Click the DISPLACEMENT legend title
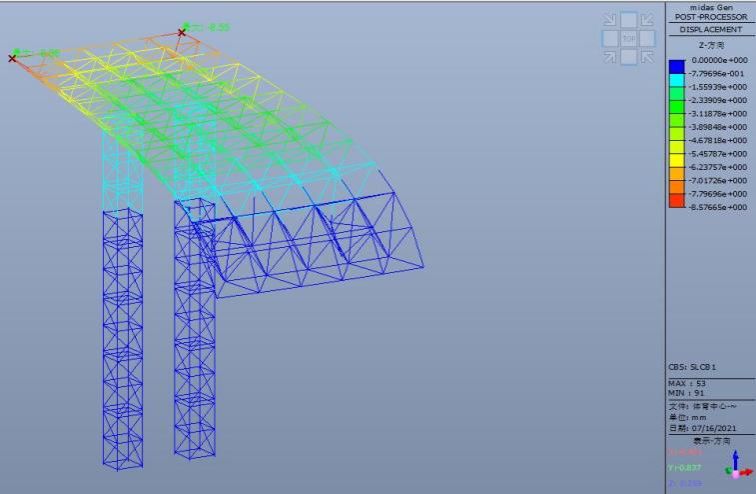 [x=711, y=30]
